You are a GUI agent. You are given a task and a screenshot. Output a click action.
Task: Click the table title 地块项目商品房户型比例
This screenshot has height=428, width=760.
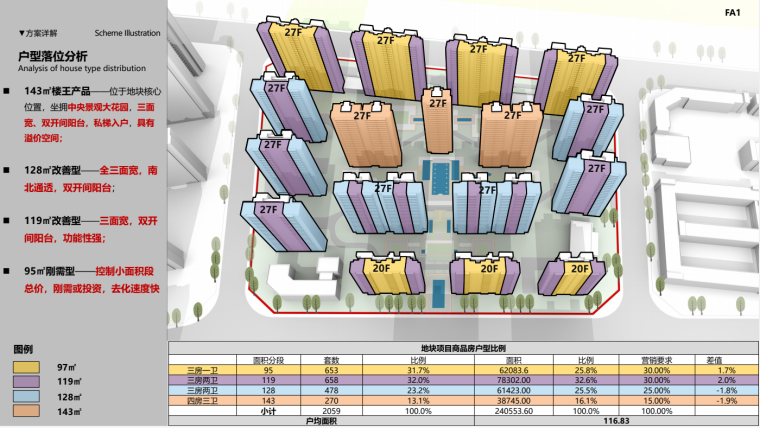(462, 347)
